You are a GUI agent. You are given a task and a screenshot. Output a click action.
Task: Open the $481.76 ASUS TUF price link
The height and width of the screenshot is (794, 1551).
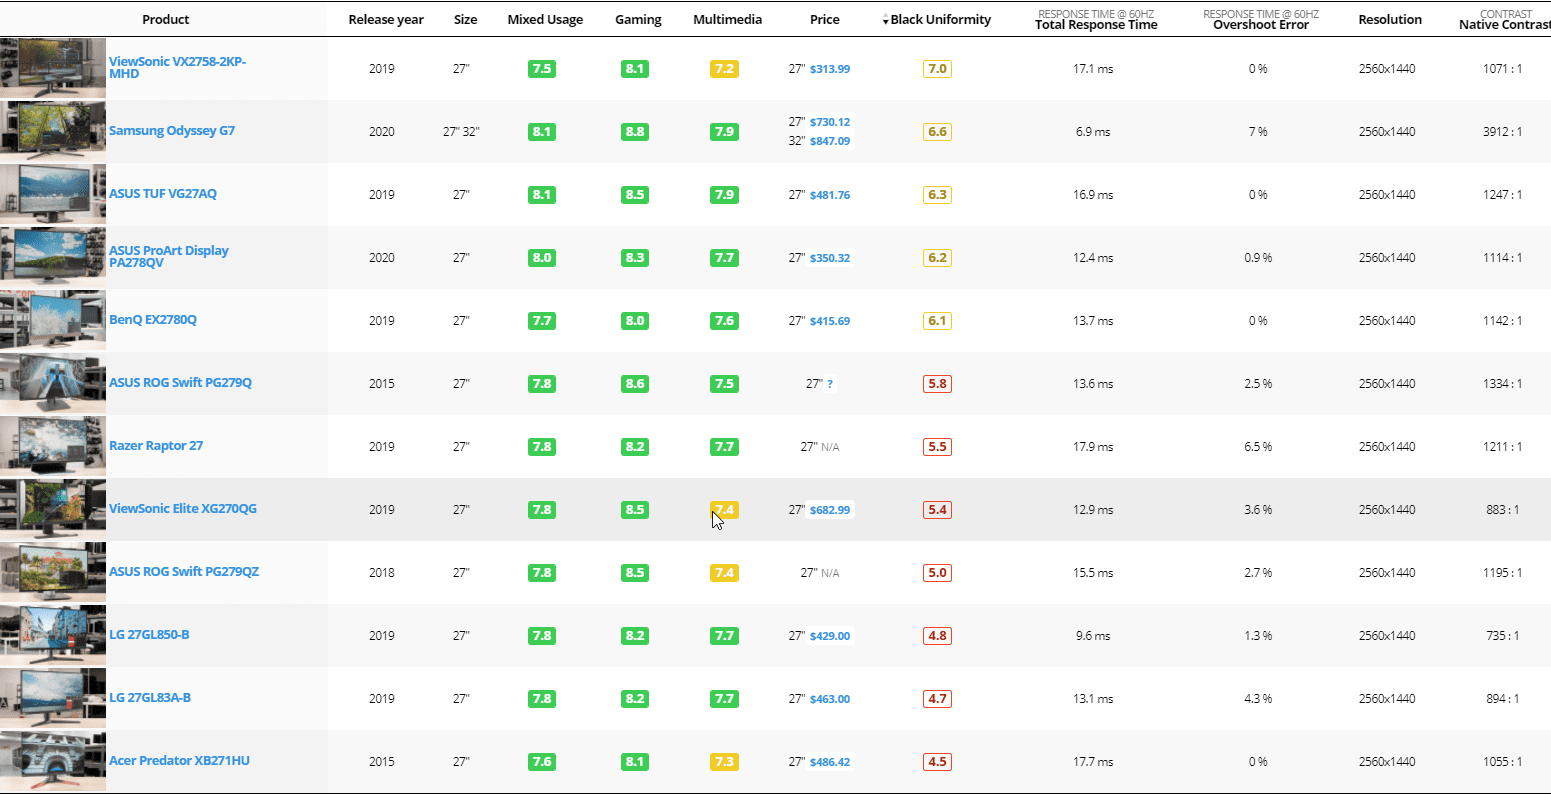click(830, 195)
